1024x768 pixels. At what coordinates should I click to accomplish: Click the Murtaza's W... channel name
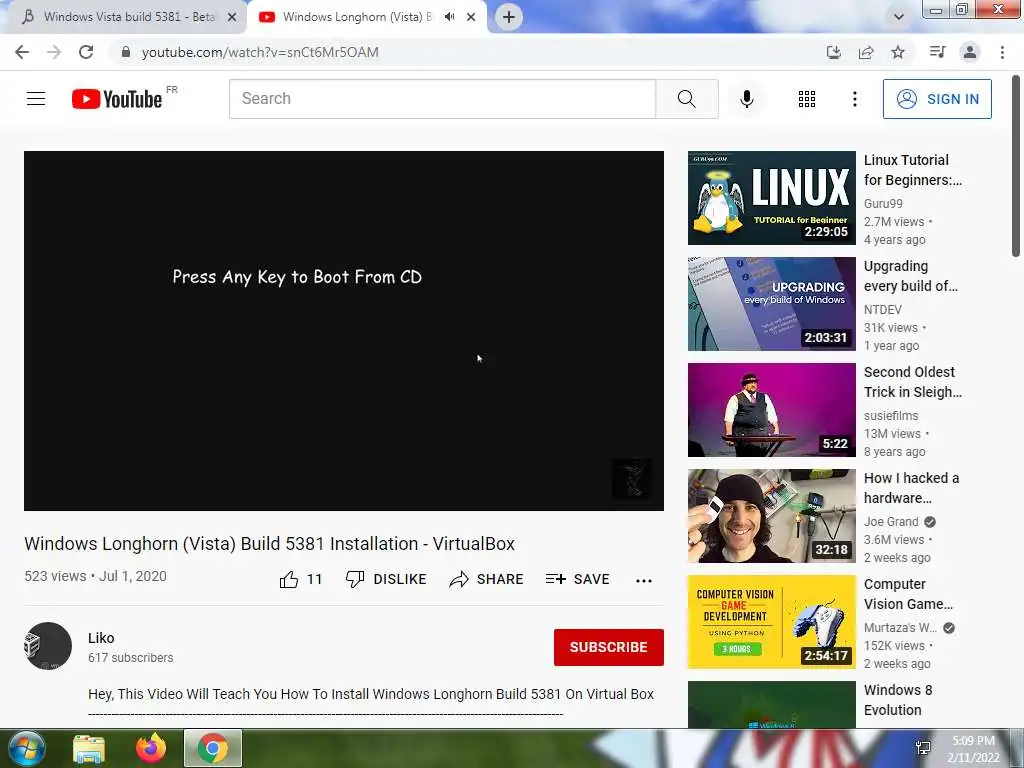[900, 628]
